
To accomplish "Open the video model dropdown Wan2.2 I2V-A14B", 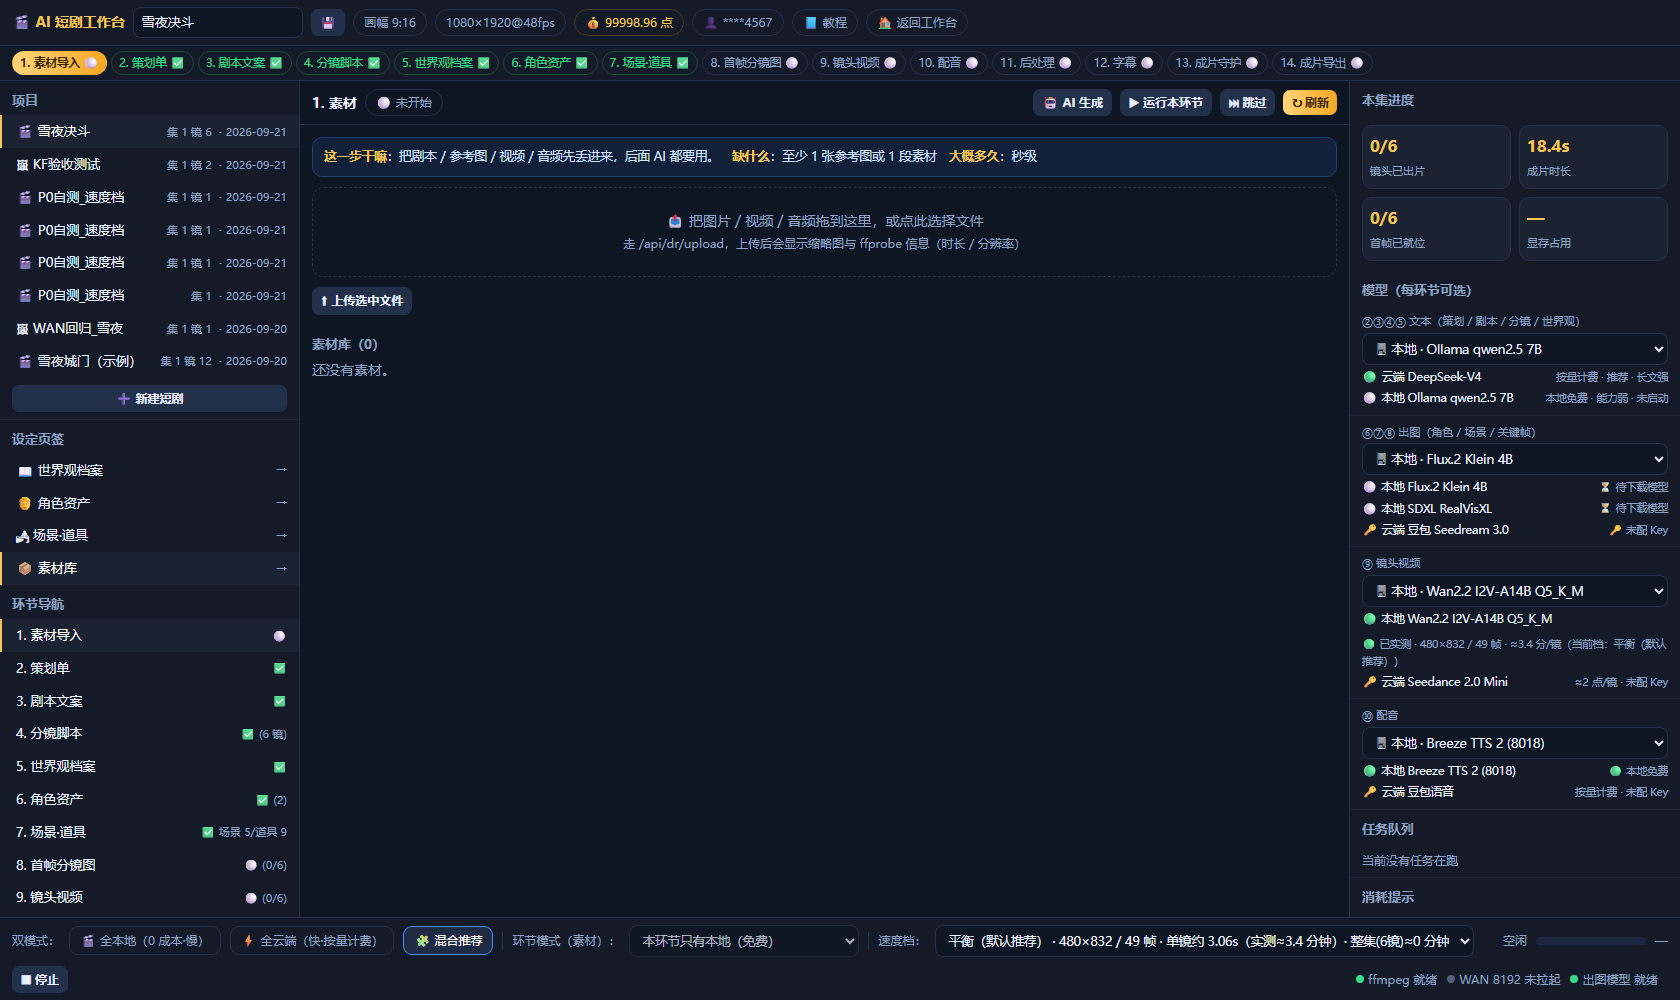I will [1515, 591].
